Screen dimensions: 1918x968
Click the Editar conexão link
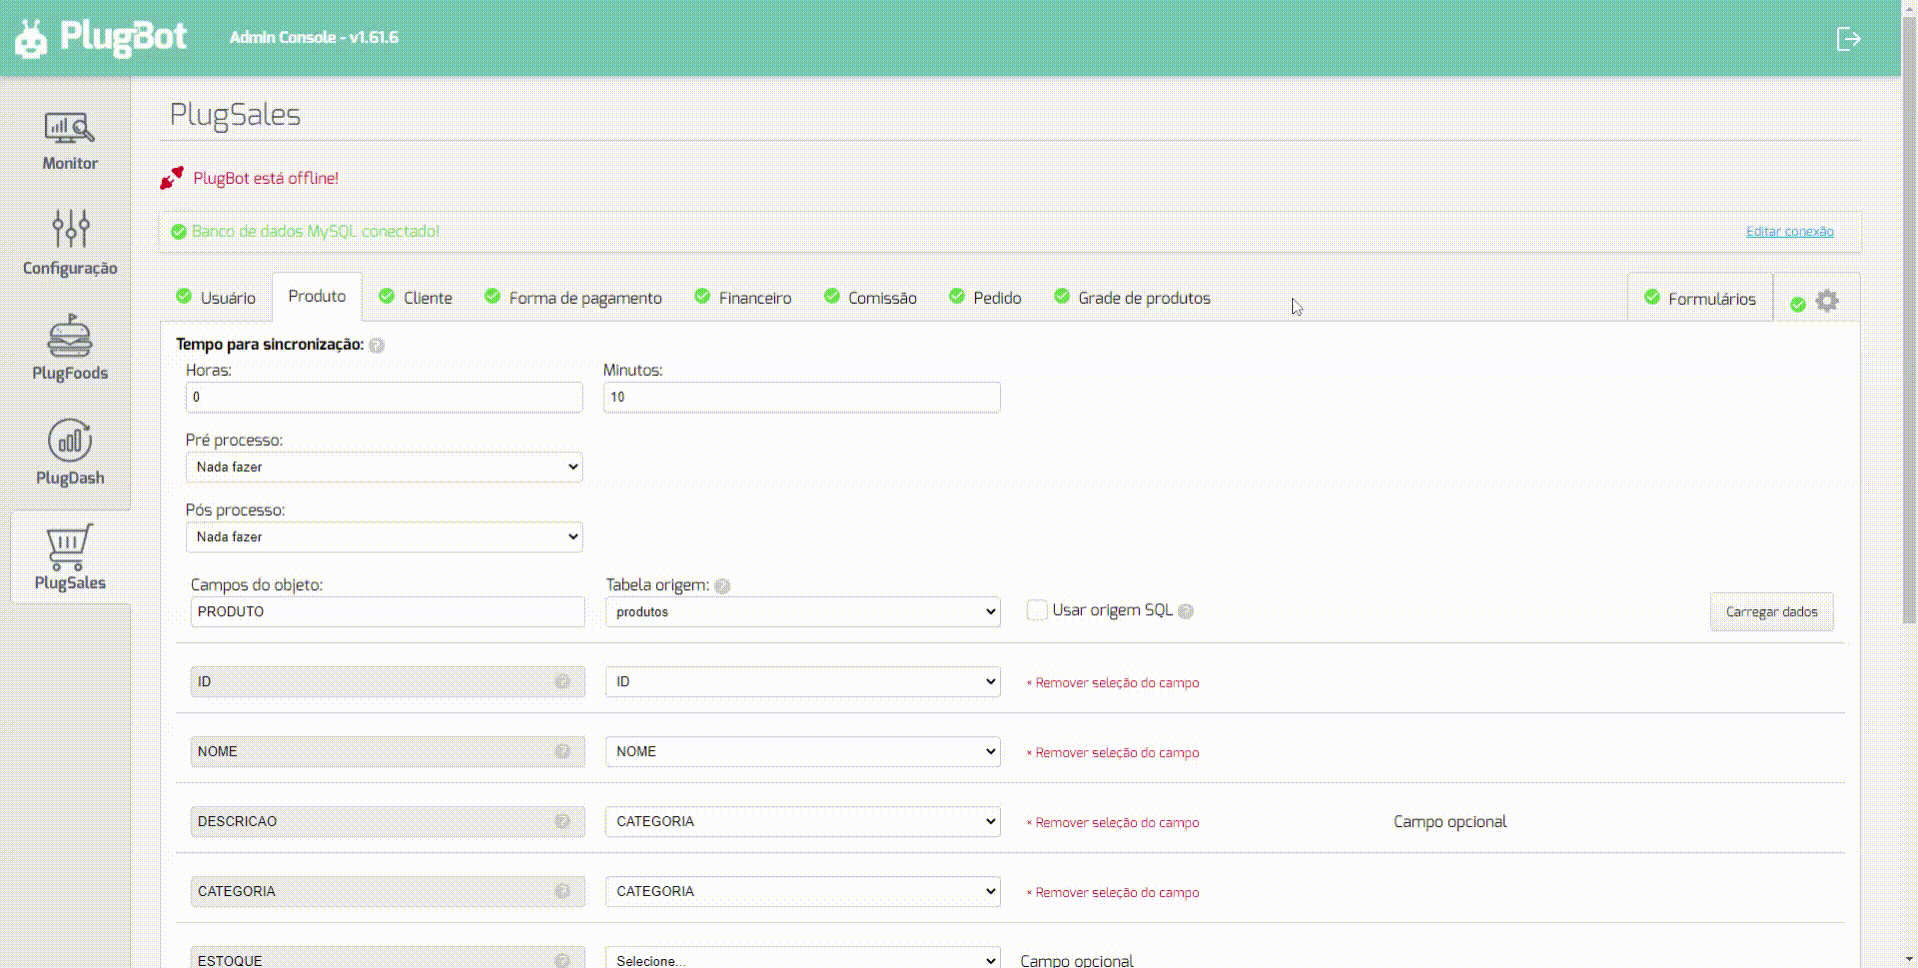pyautogui.click(x=1790, y=232)
